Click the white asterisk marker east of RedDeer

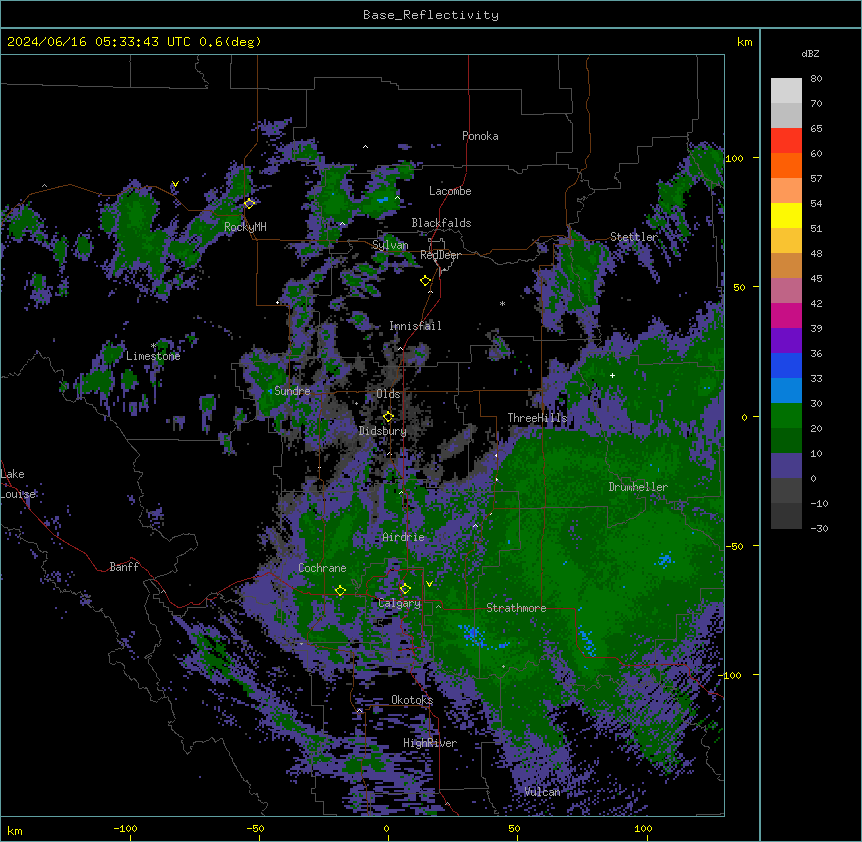502,303
